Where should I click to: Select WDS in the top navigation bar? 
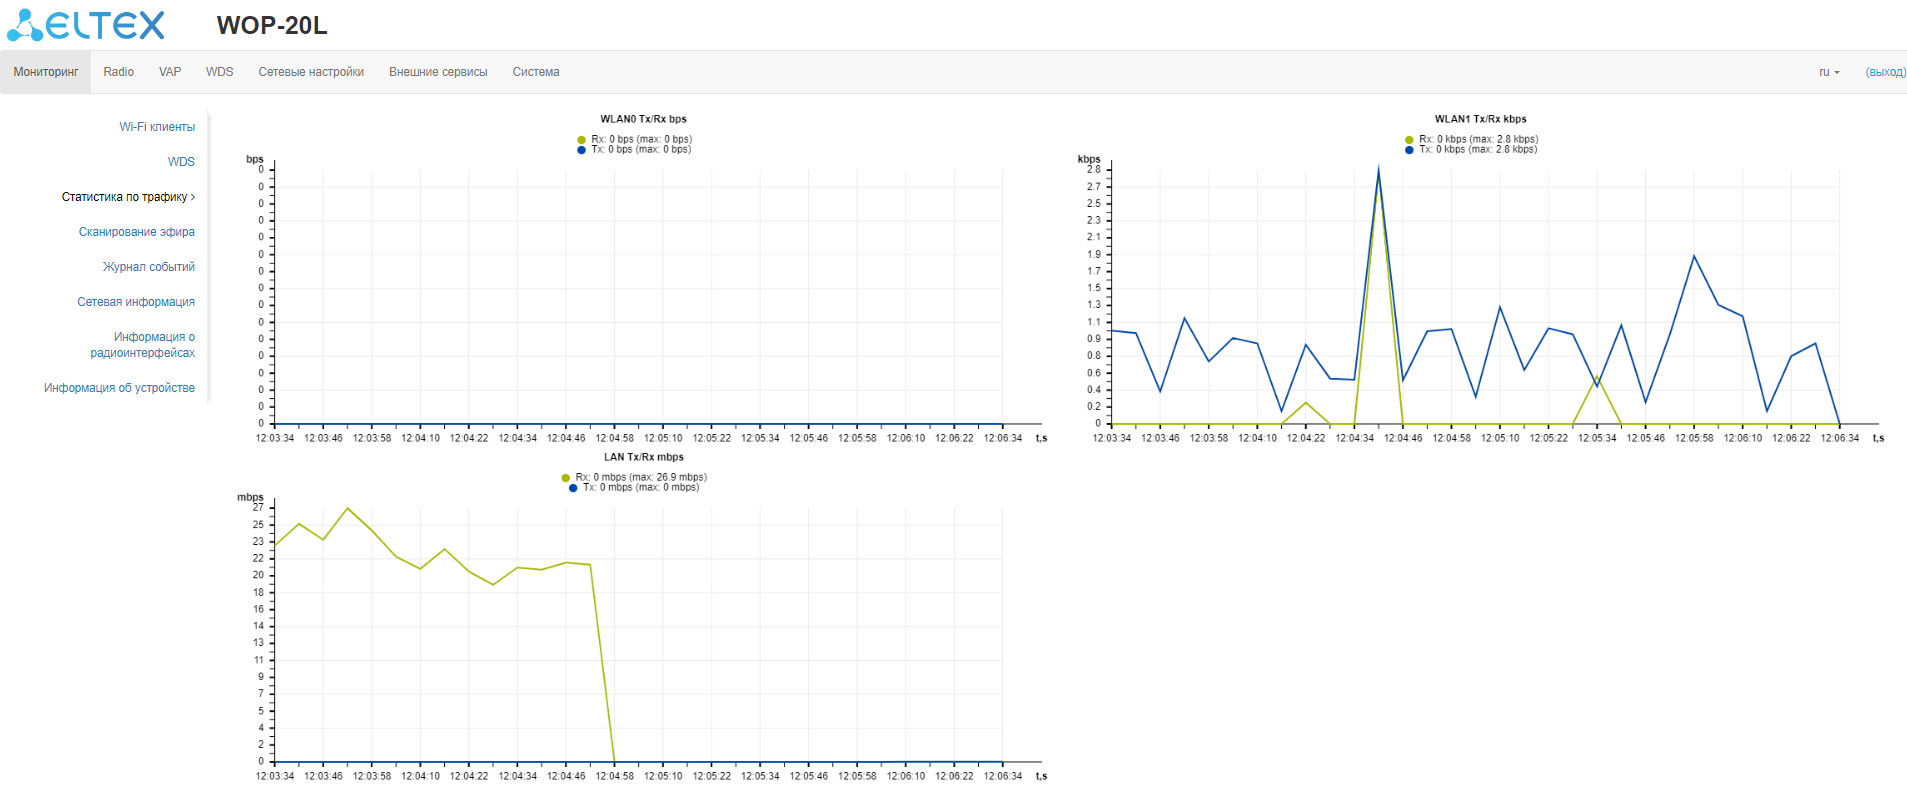point(219,72)
